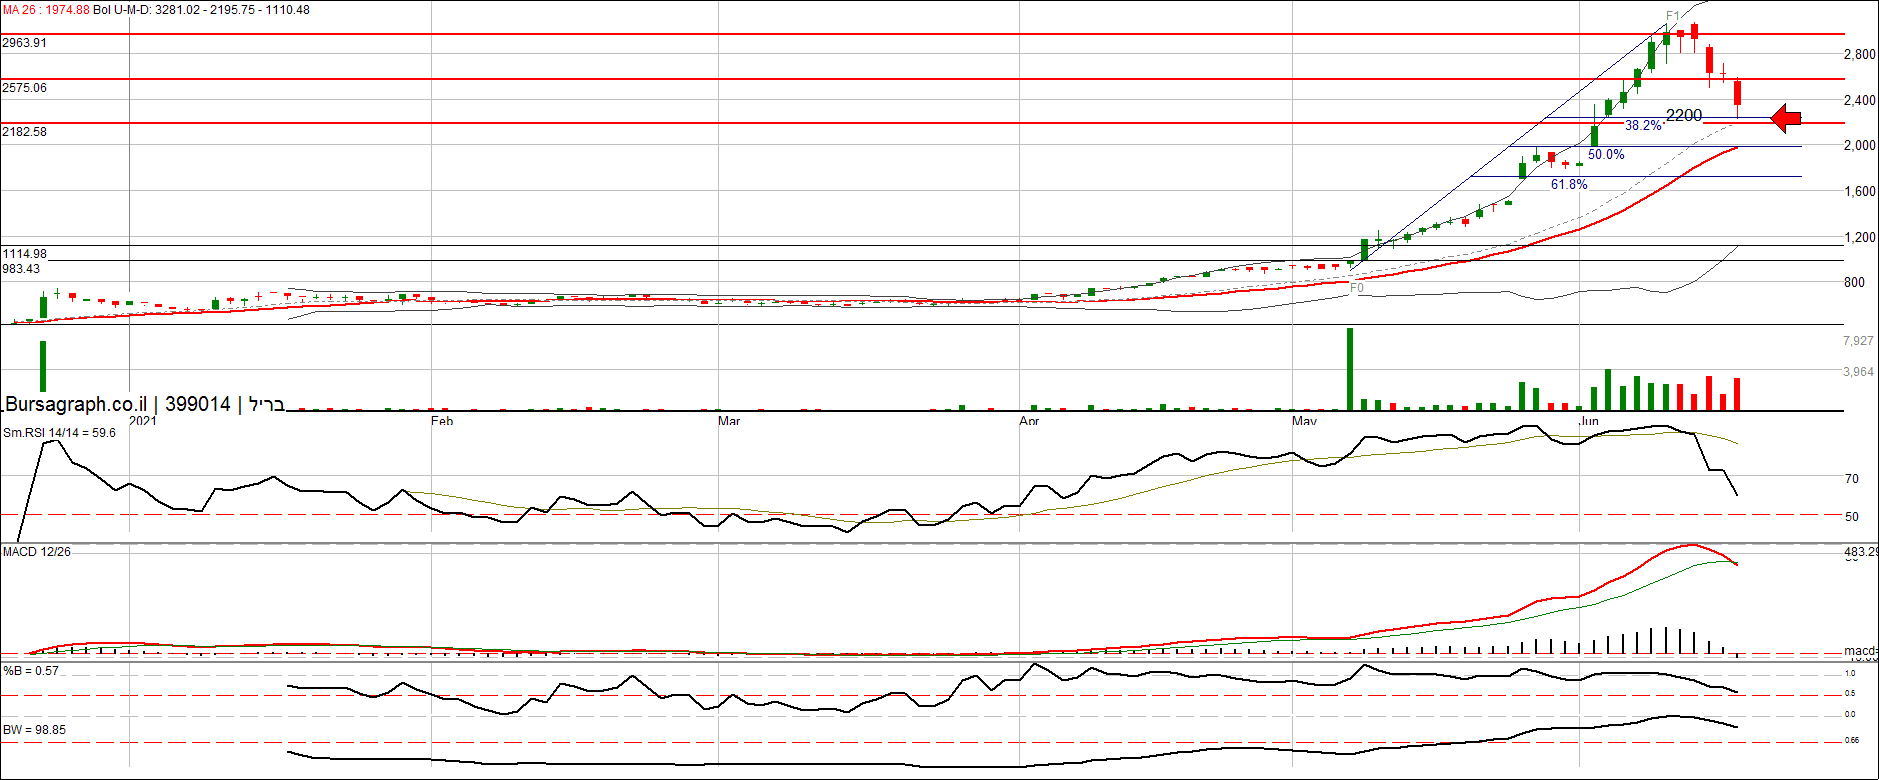Click the 1114.98 horizontal line label
Screen dimensions: 1879x780
click(25, 254)
